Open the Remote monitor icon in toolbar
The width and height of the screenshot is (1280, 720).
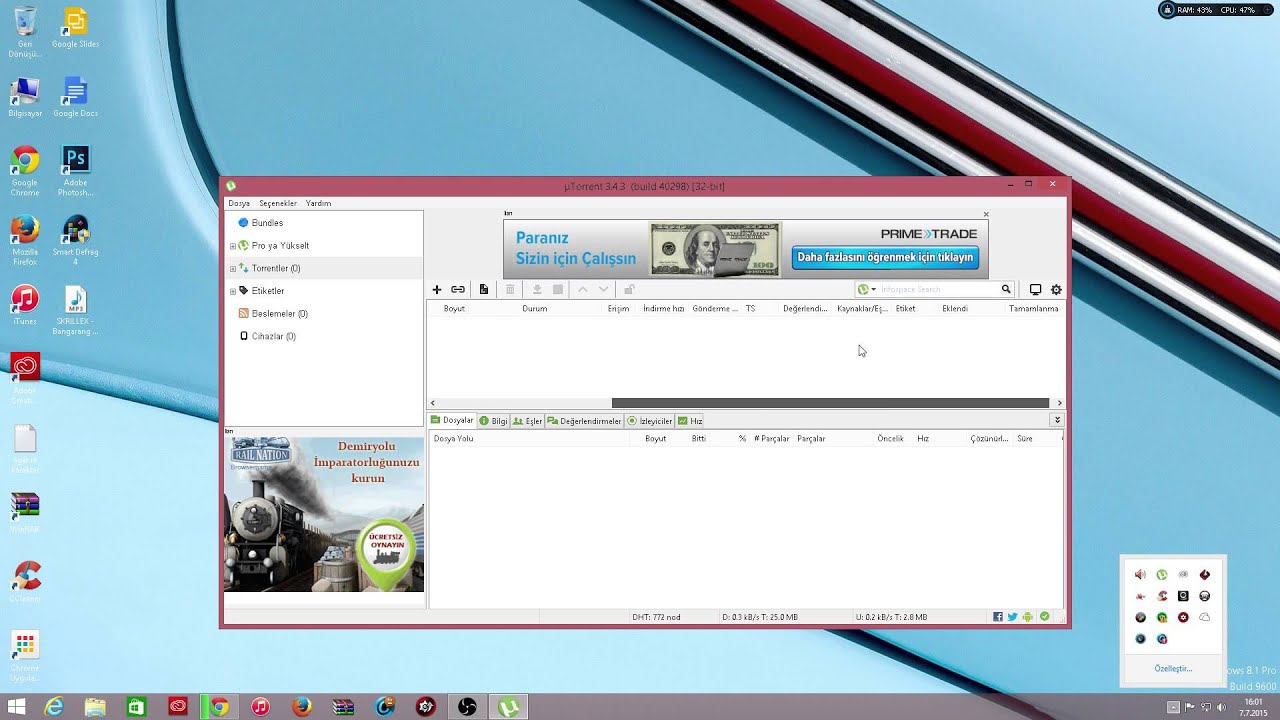click(1035, 289)
